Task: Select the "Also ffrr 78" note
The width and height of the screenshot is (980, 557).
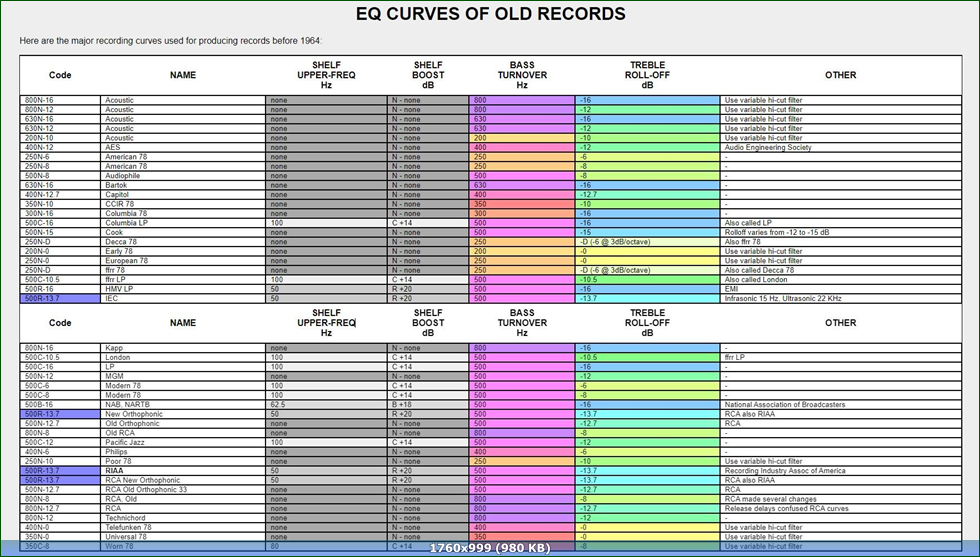Action: point(841,242)
